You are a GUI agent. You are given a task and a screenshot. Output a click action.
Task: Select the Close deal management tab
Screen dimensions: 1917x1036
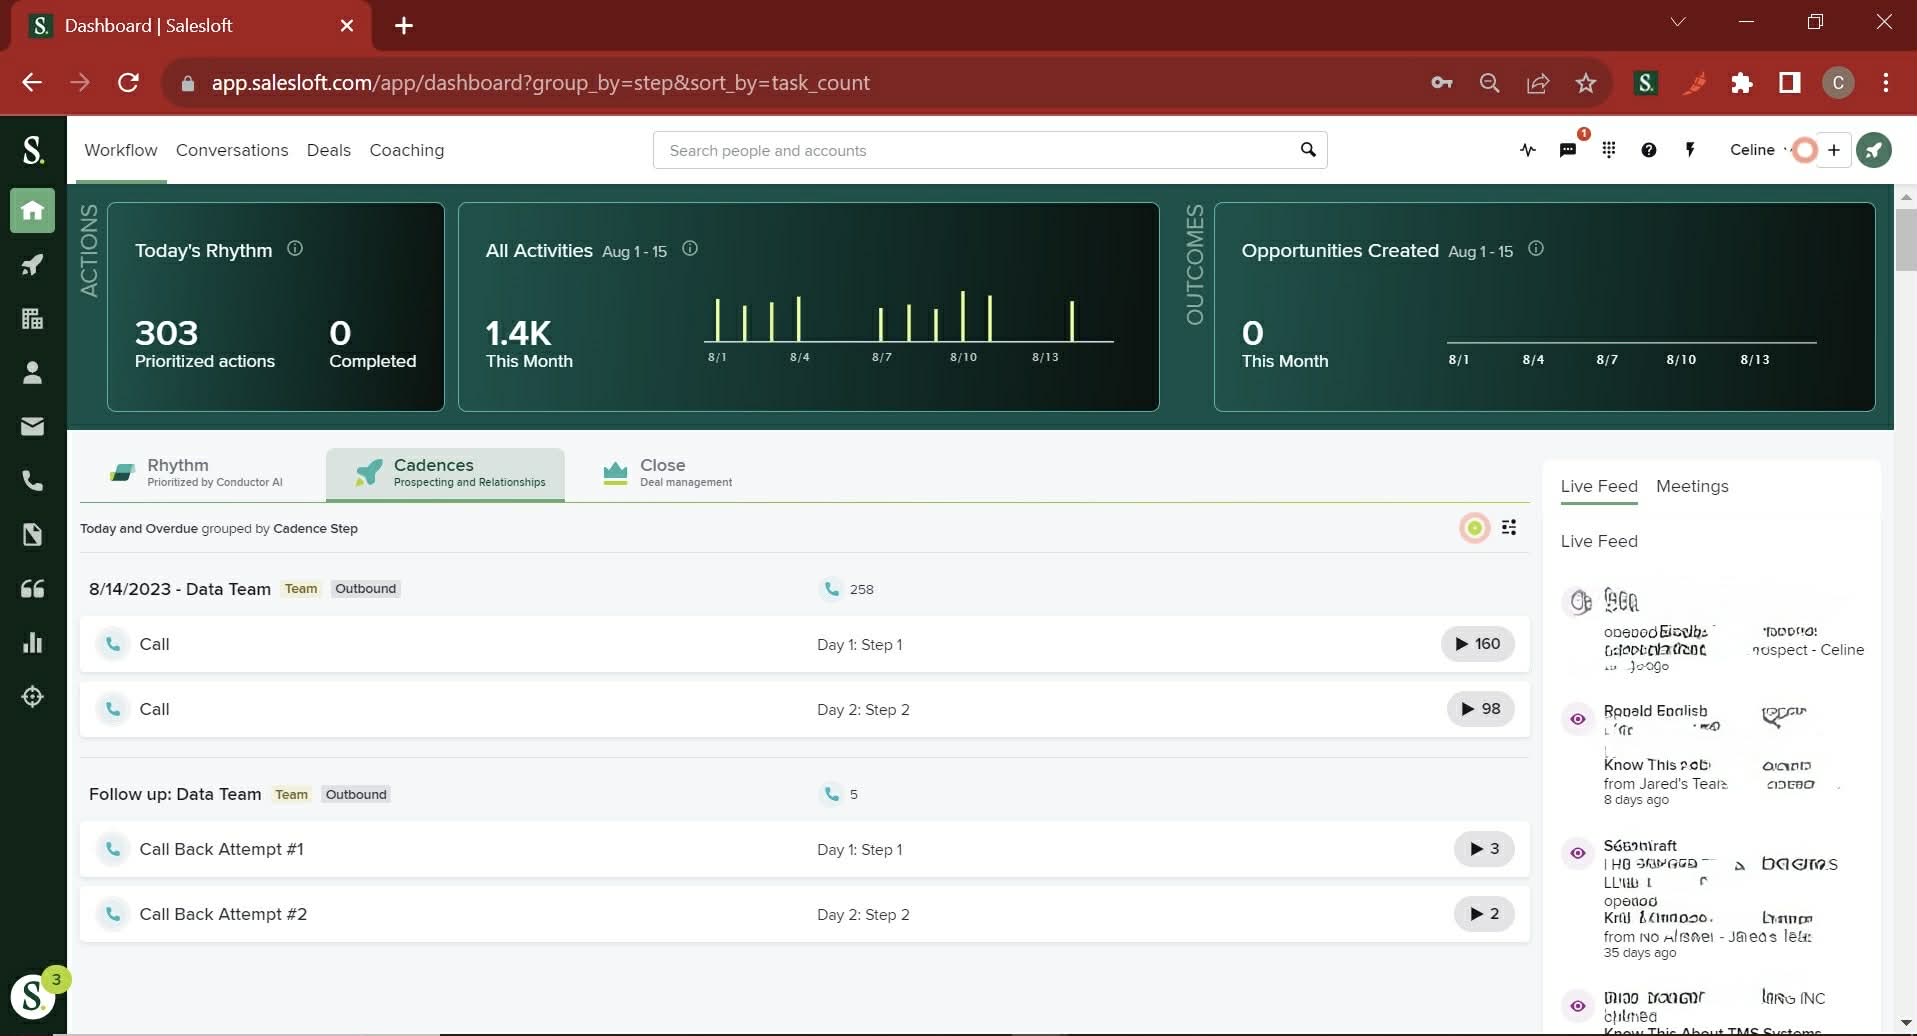click(x=668, y=473)
